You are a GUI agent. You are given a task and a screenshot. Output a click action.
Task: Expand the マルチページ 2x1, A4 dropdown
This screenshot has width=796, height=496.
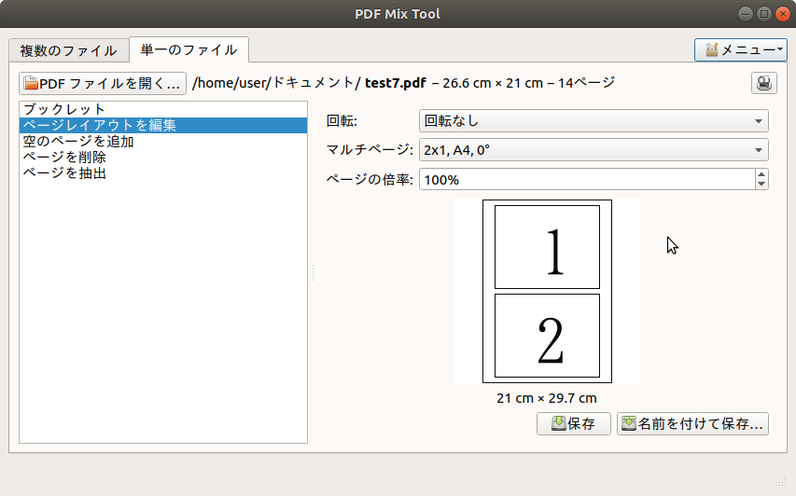click(x=593, y=150)
